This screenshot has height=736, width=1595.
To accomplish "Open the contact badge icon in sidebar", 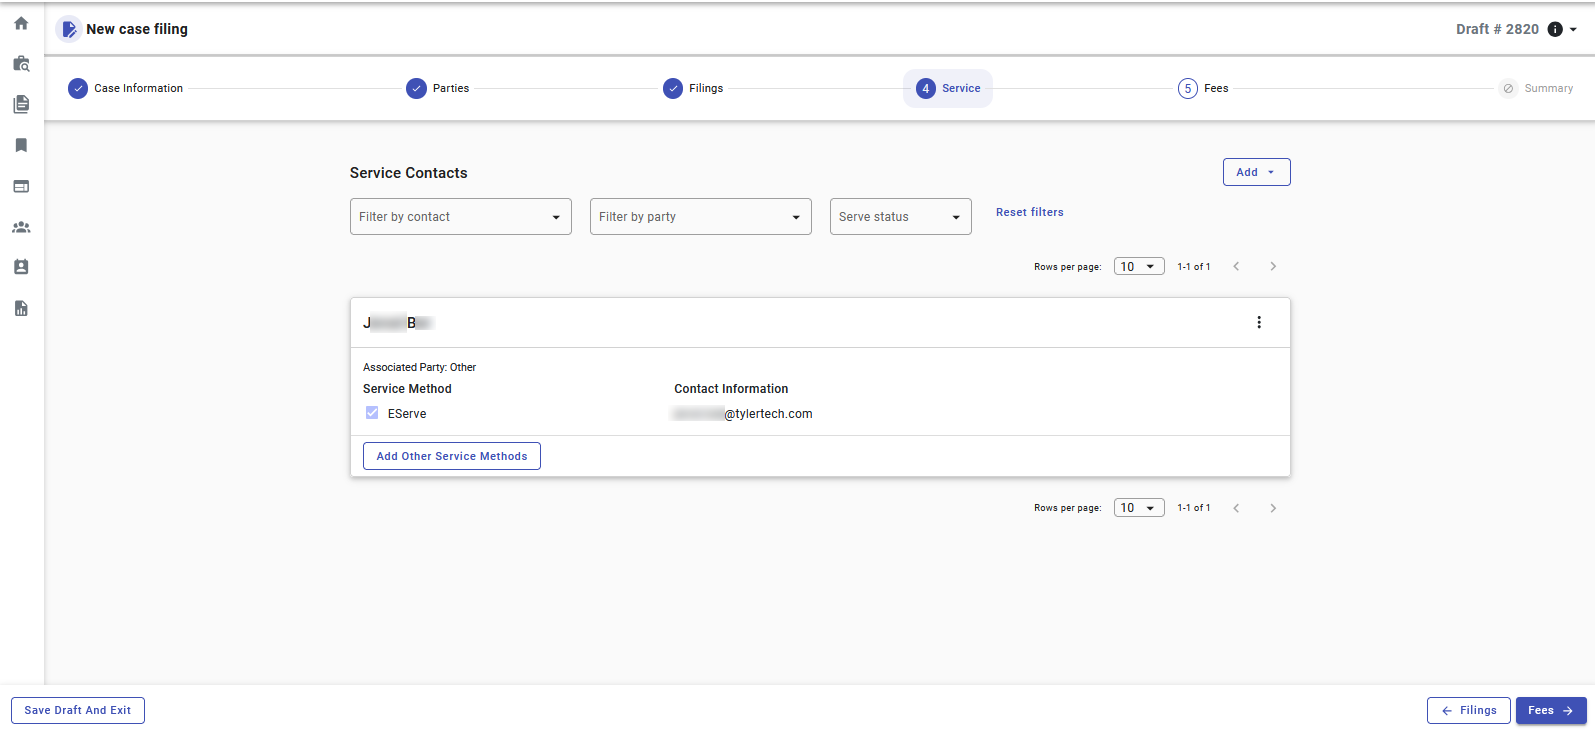I will point(21,267).
